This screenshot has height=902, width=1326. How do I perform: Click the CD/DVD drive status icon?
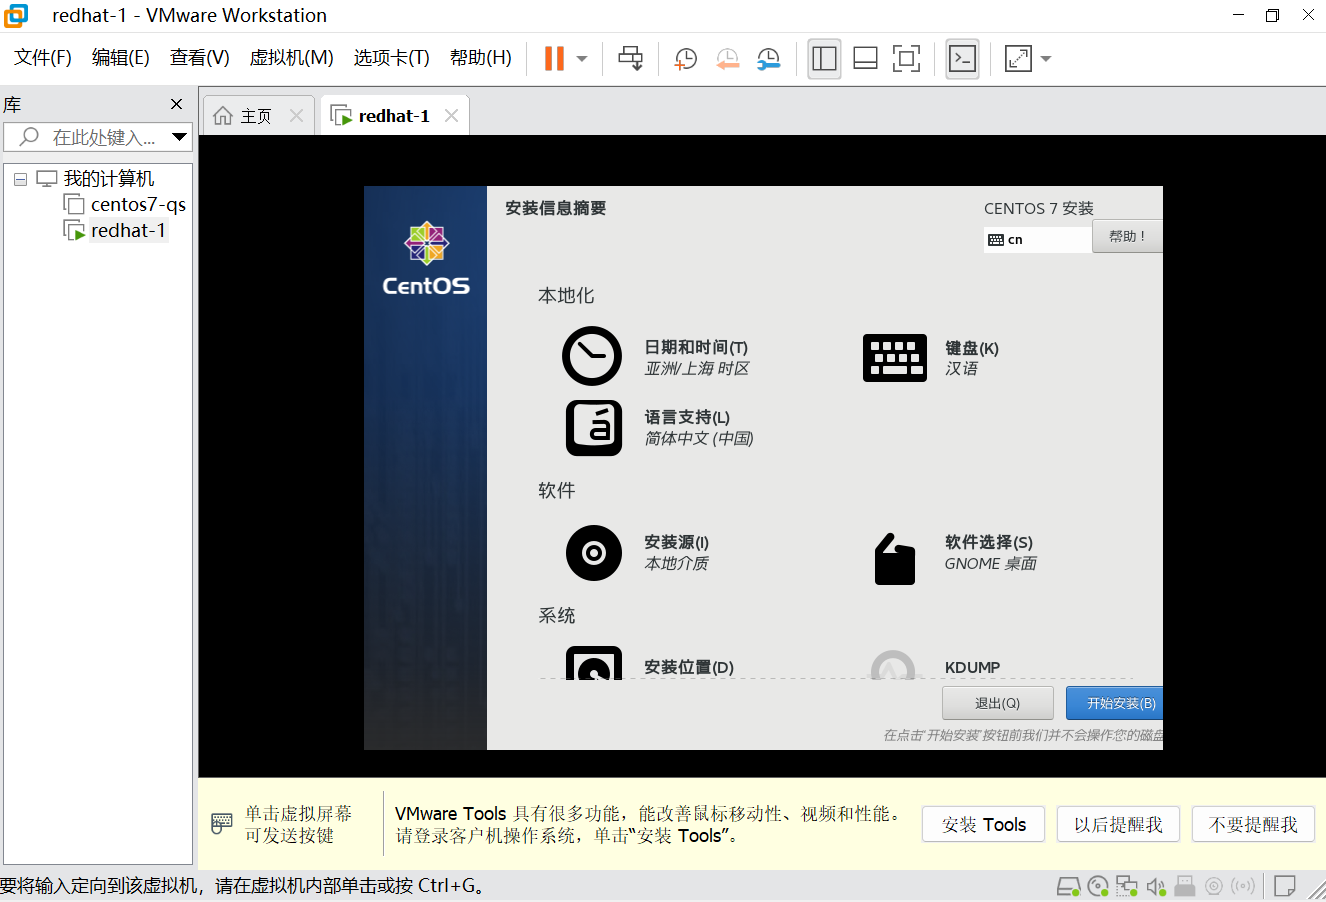[1098, 886]
